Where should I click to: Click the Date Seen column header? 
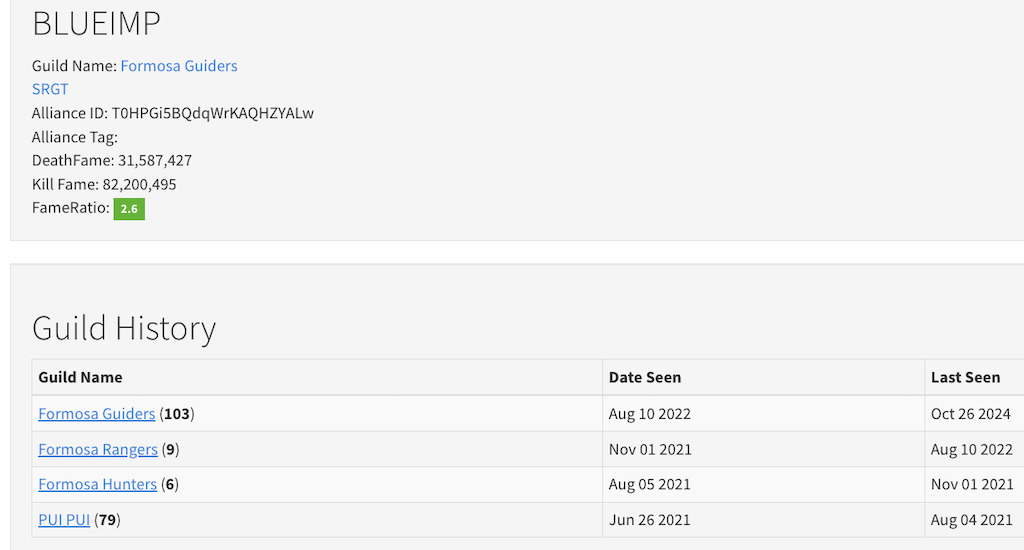[645, 377]
